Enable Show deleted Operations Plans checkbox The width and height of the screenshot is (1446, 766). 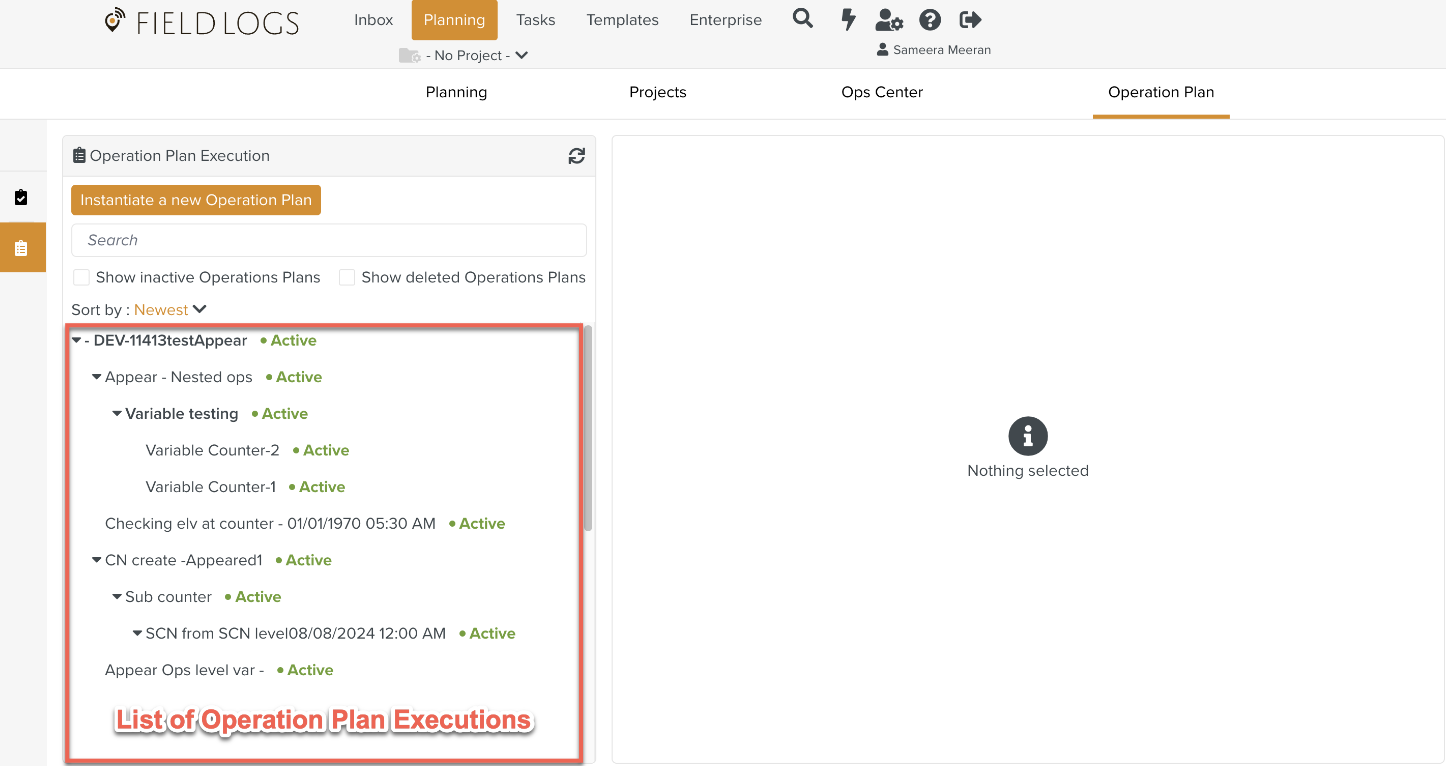pyautogui.click(x=347, y=278)
